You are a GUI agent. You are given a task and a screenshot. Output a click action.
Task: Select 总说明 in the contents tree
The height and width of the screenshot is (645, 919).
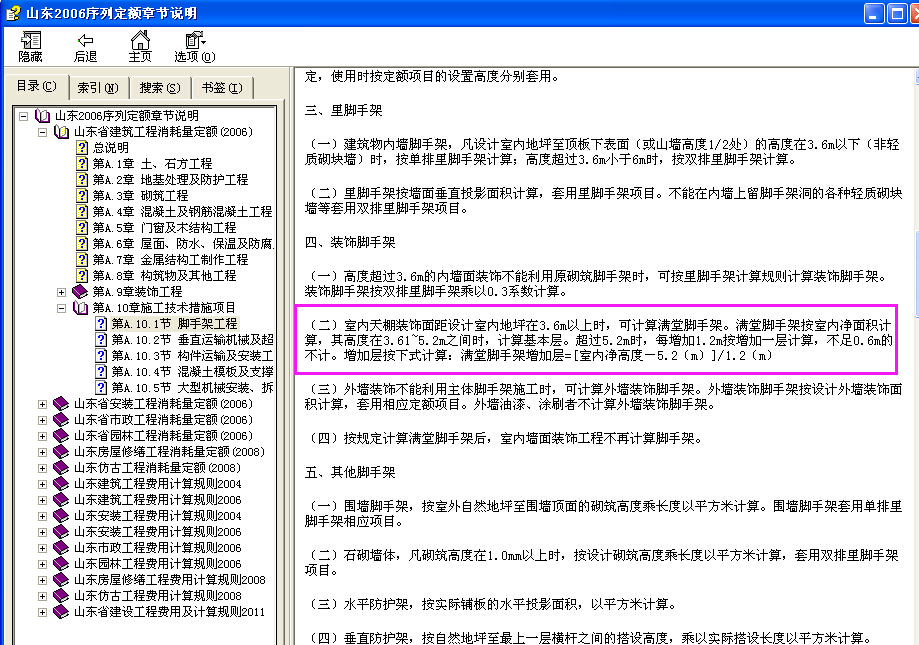110,148
